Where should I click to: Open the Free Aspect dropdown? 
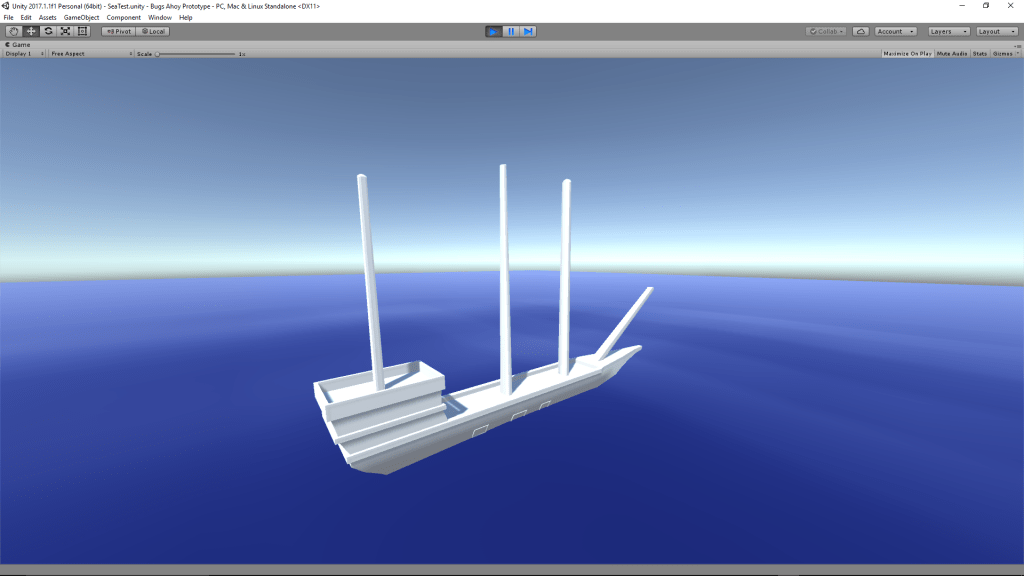[90, 53]
